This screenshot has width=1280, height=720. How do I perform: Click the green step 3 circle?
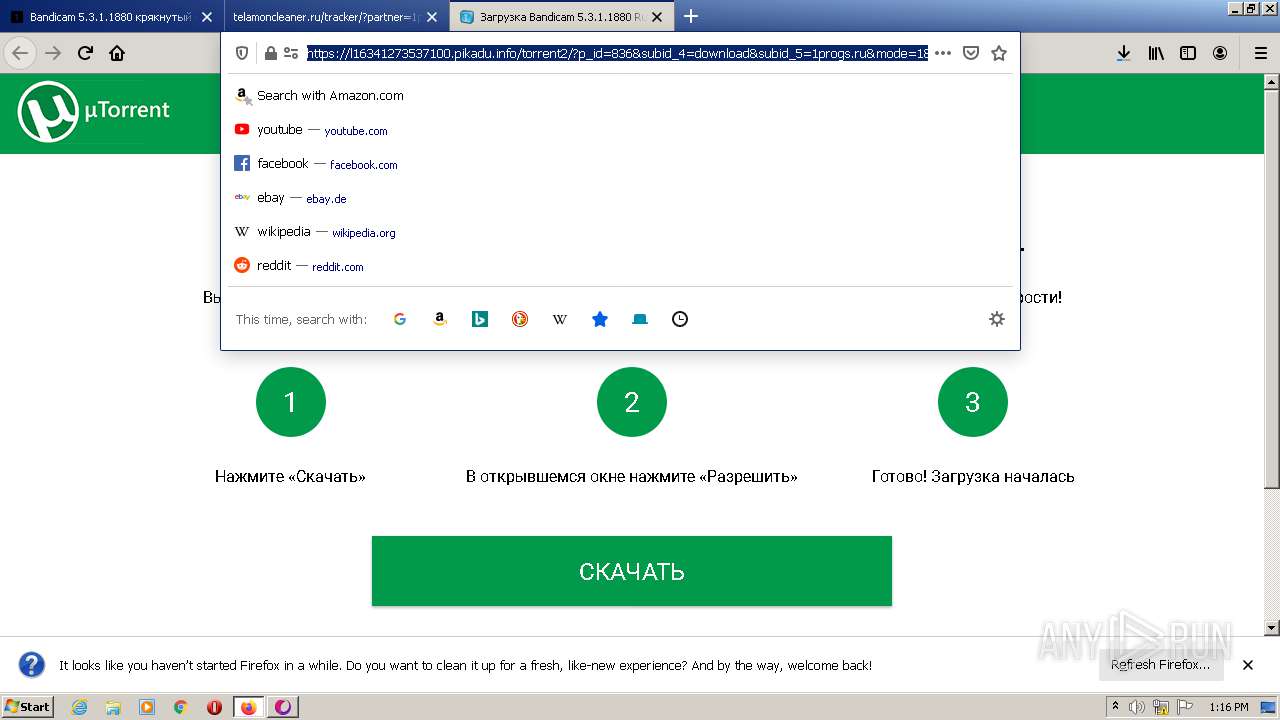click(973, 402)
